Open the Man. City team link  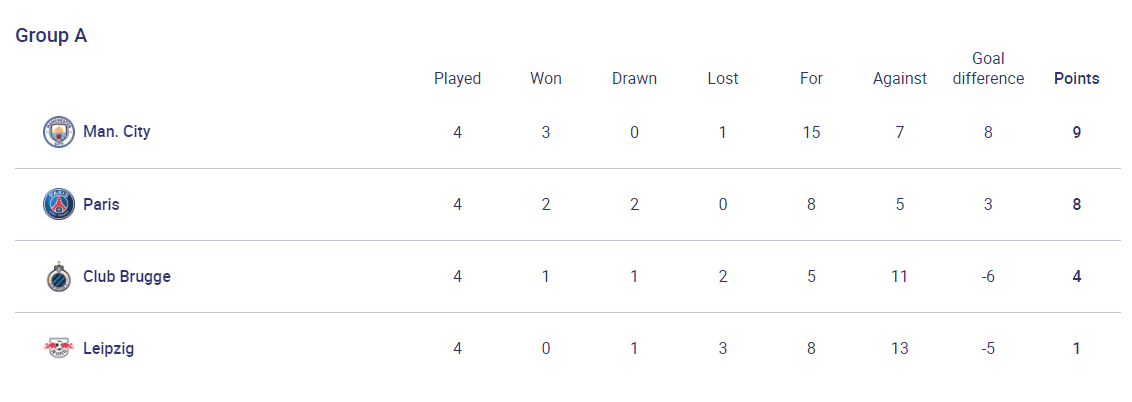click(x=117, y=132)
